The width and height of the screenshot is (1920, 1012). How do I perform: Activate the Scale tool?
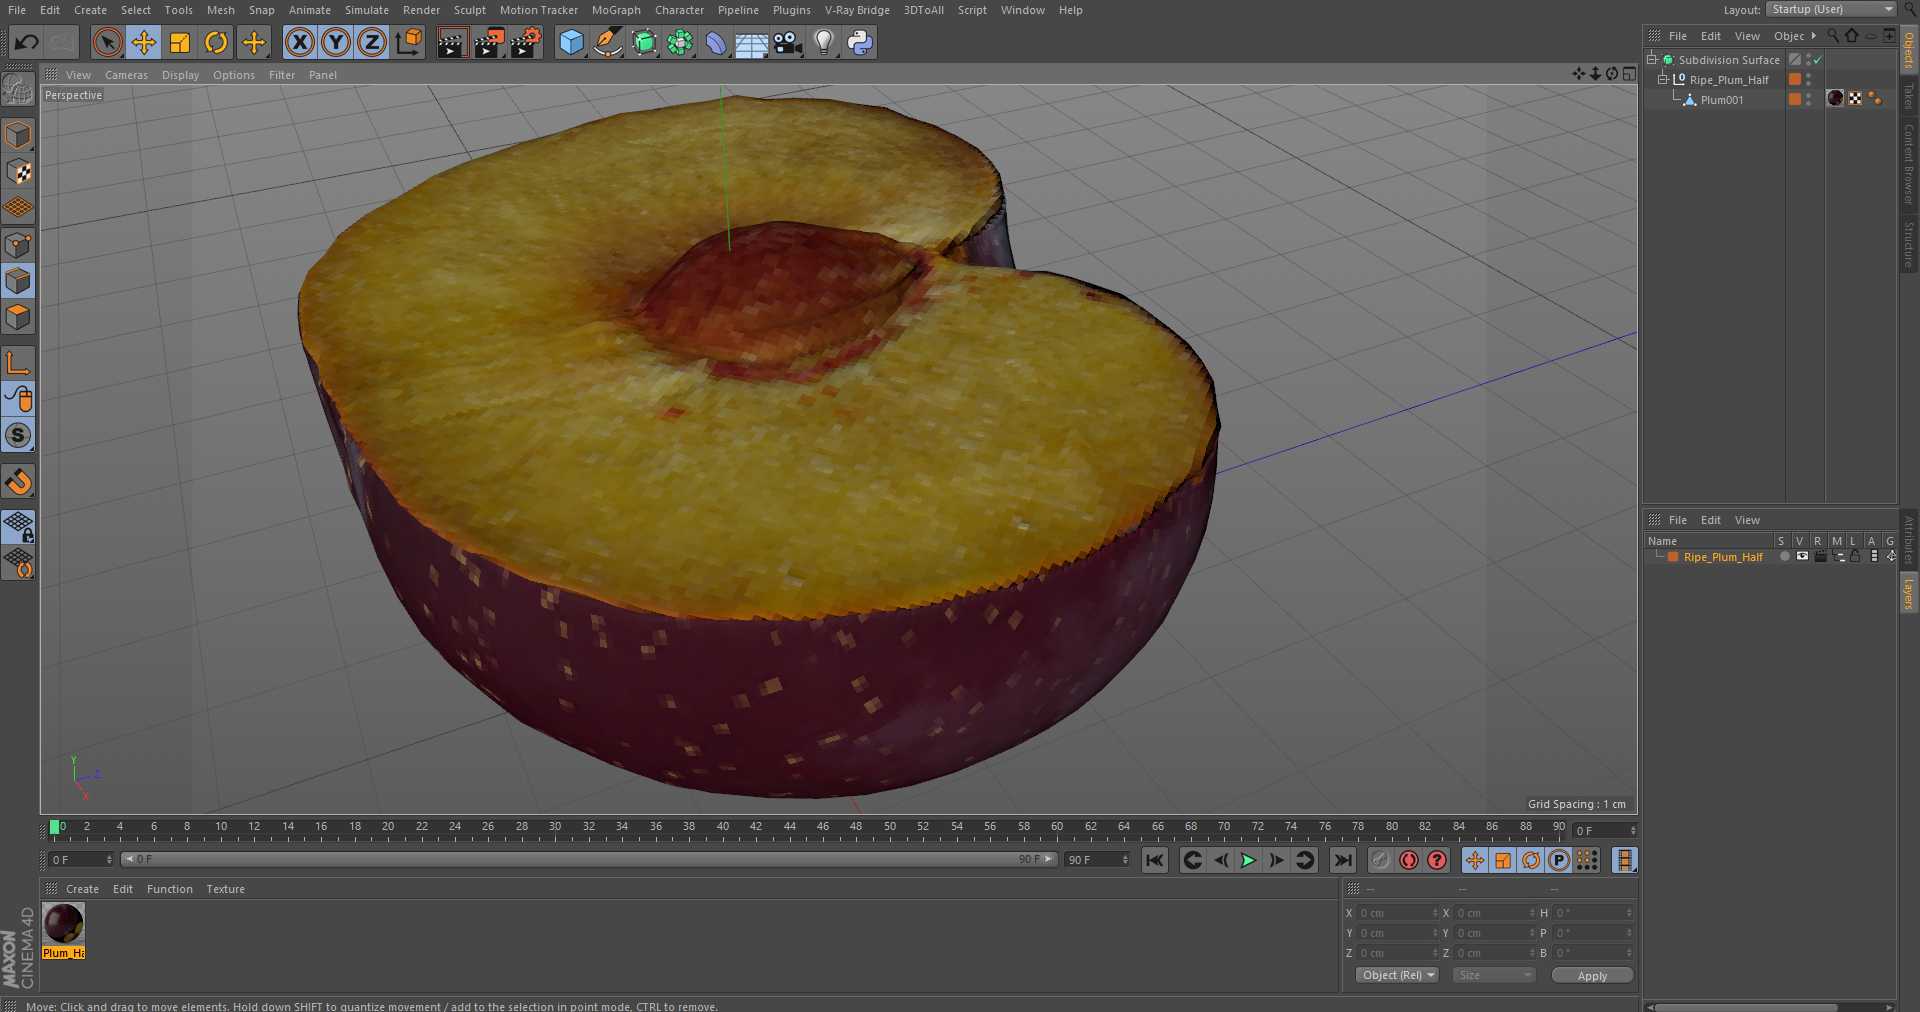[x=179, y=42]
